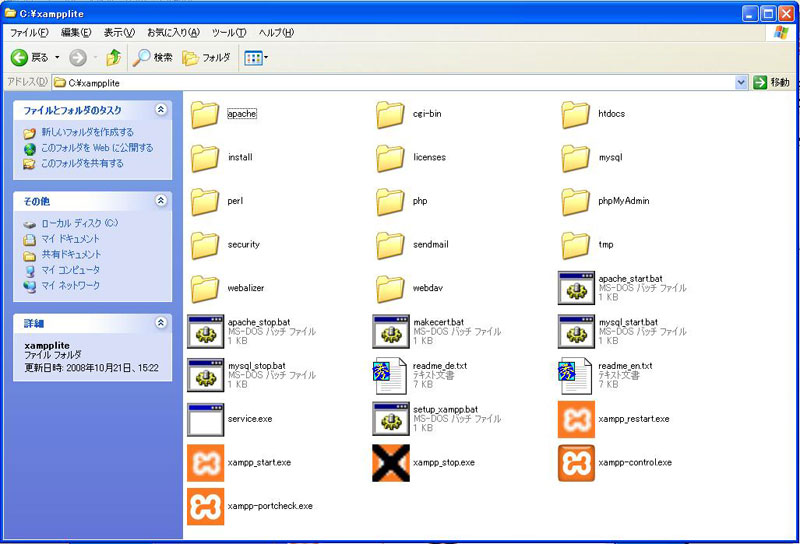Collapse the 詳細 details panel

tap(161, 323)
